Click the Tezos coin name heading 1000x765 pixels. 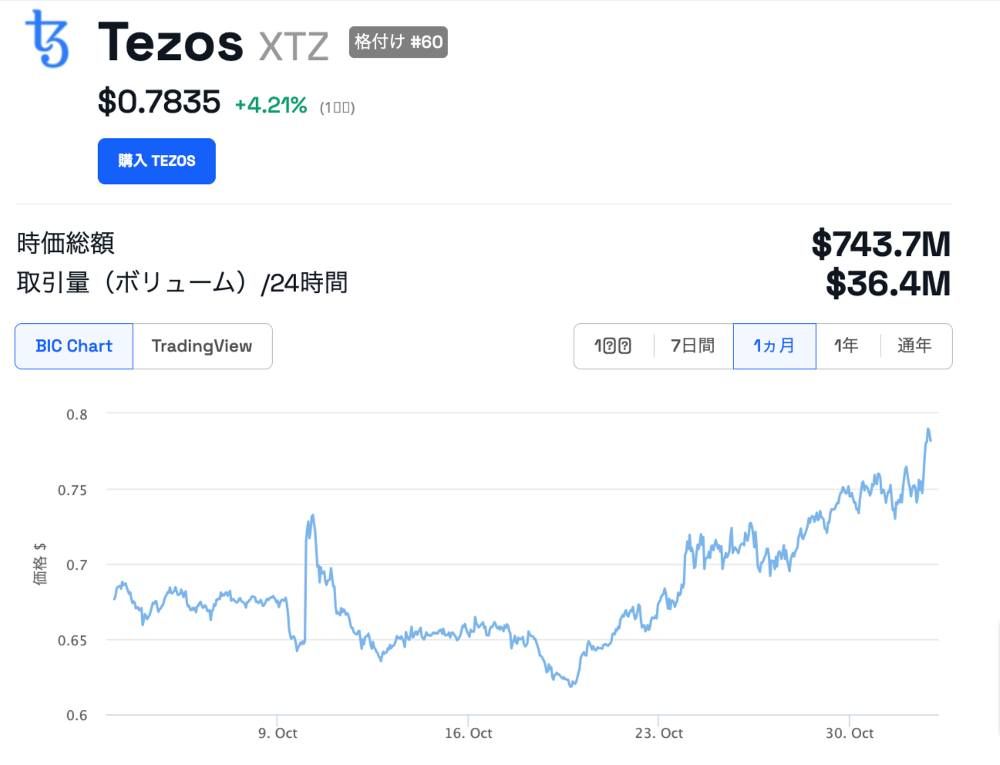point(170,43)
